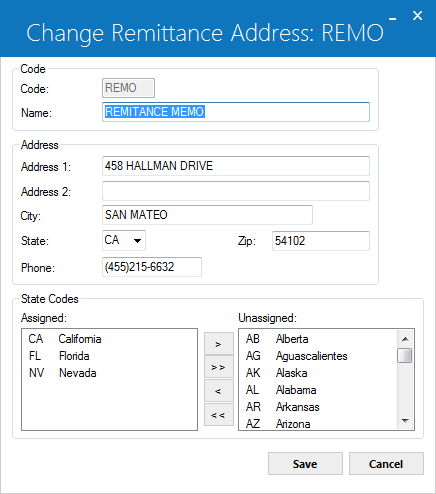This screenshot has width=436, height=494.
Task: Click the double right arrow transfer button
Action: 219,367
